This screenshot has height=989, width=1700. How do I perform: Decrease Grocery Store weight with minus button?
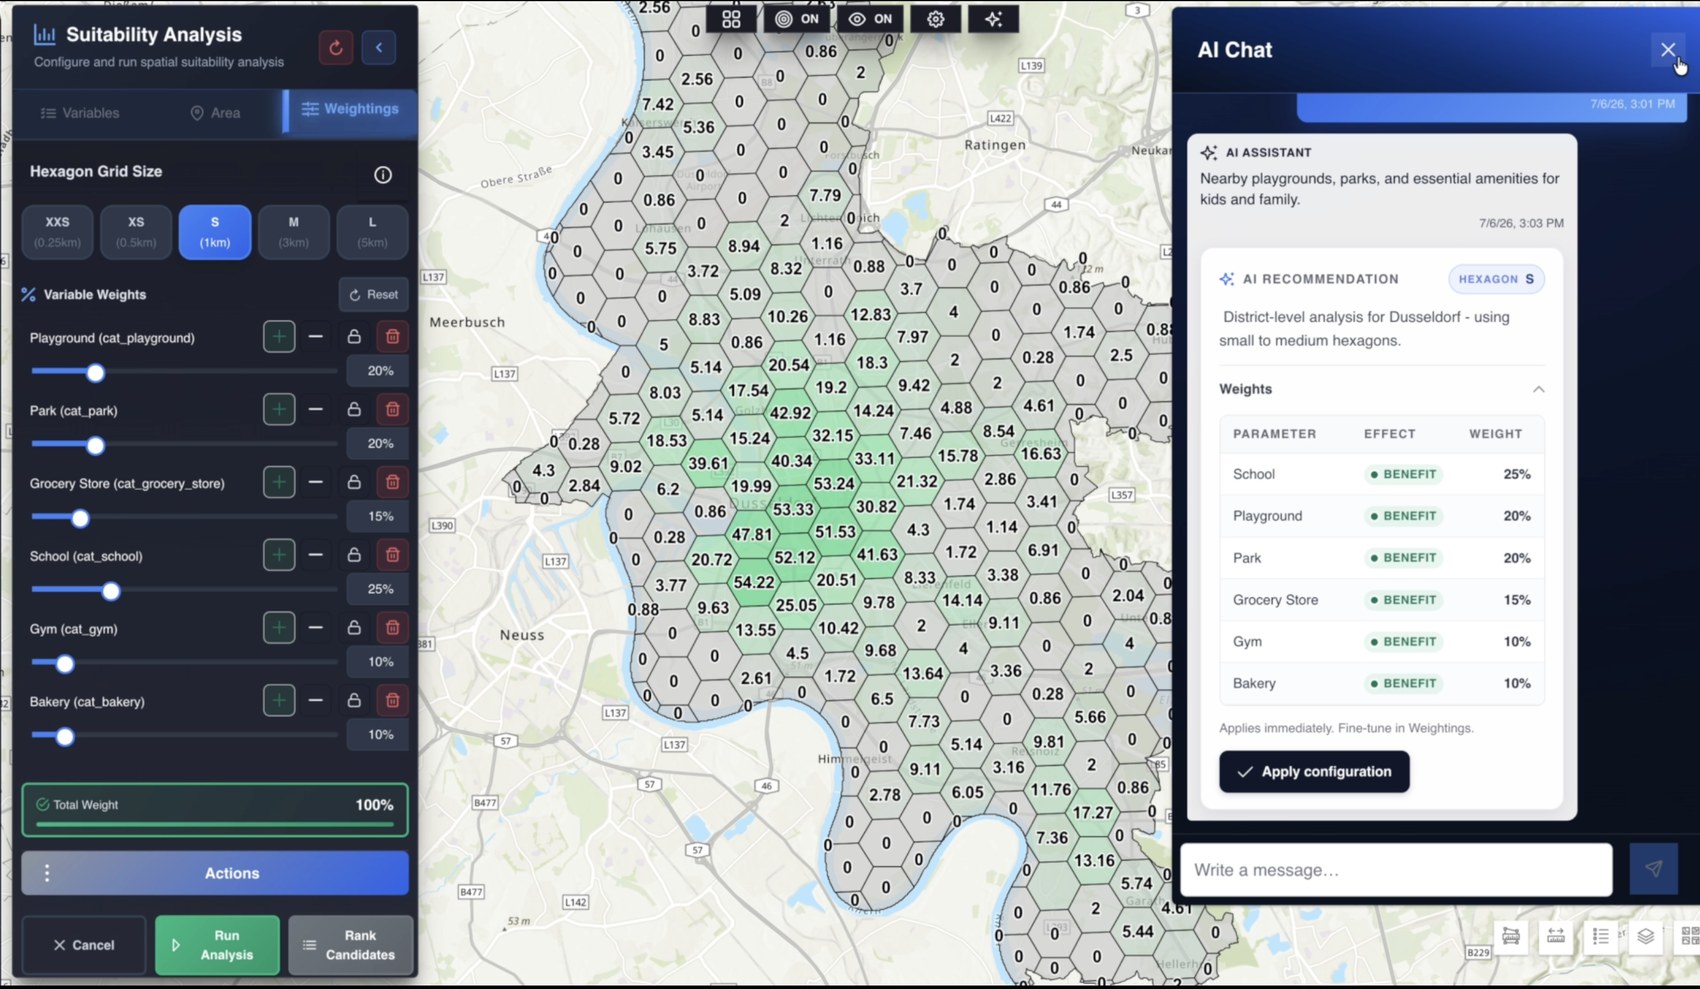click(316, 482)
